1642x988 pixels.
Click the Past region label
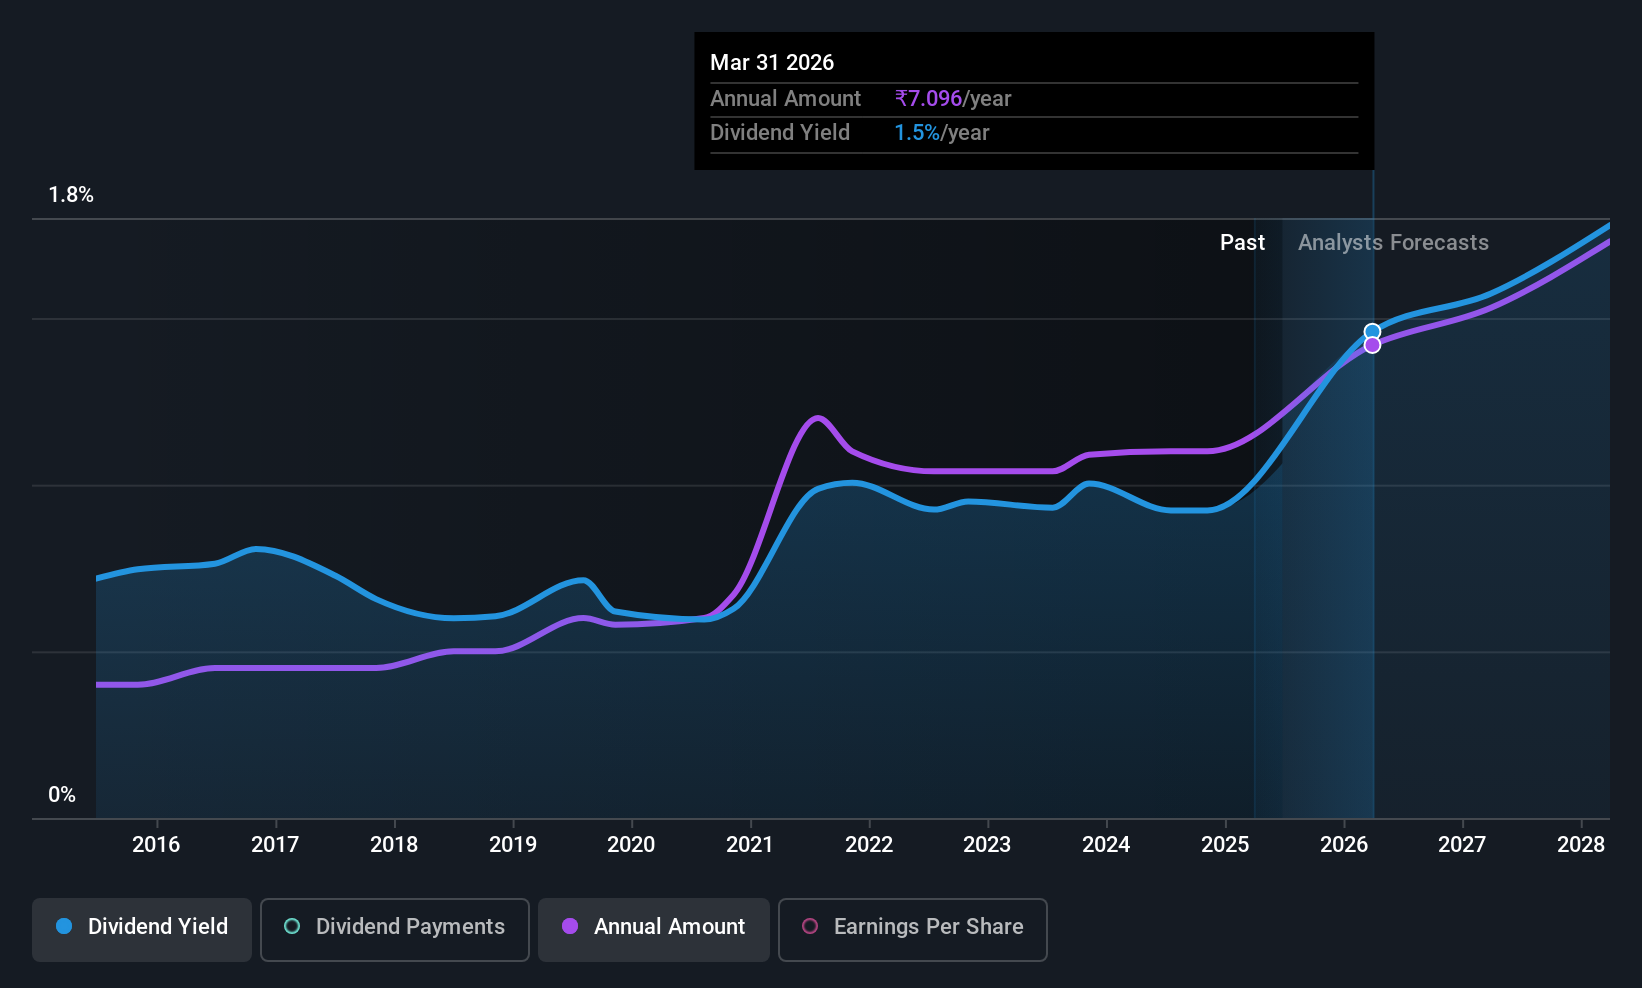click(1242, 242)
